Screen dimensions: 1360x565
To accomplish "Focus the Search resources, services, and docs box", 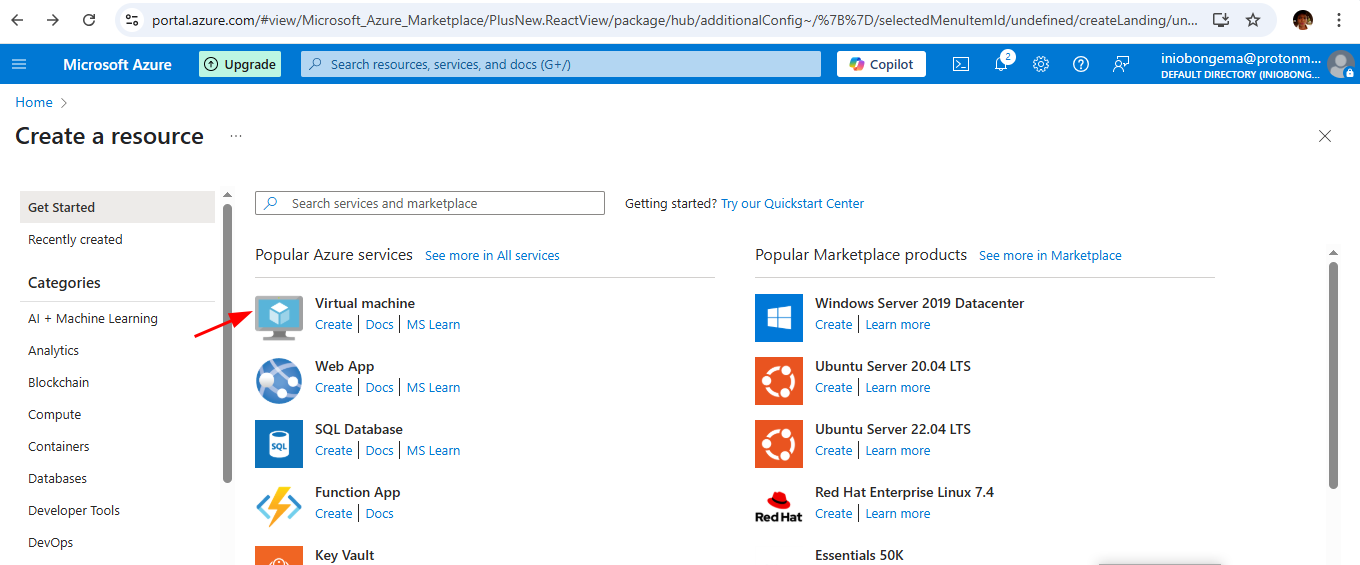I will pyautogui.click(x=559, y=64).
